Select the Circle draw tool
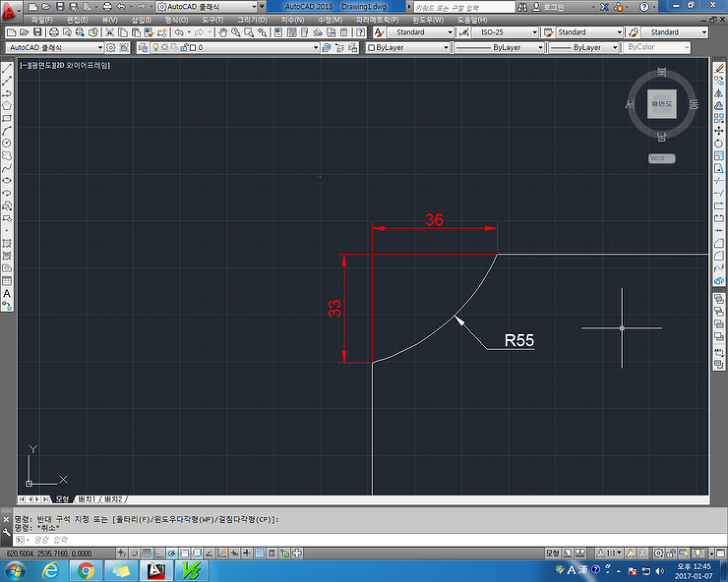Viewport: 728px width, 582px height. coord(7,143)
